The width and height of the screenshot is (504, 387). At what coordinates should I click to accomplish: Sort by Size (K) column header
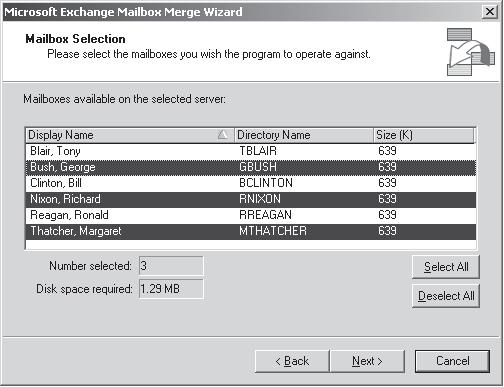pyautogui.click(x=423, y=135)
